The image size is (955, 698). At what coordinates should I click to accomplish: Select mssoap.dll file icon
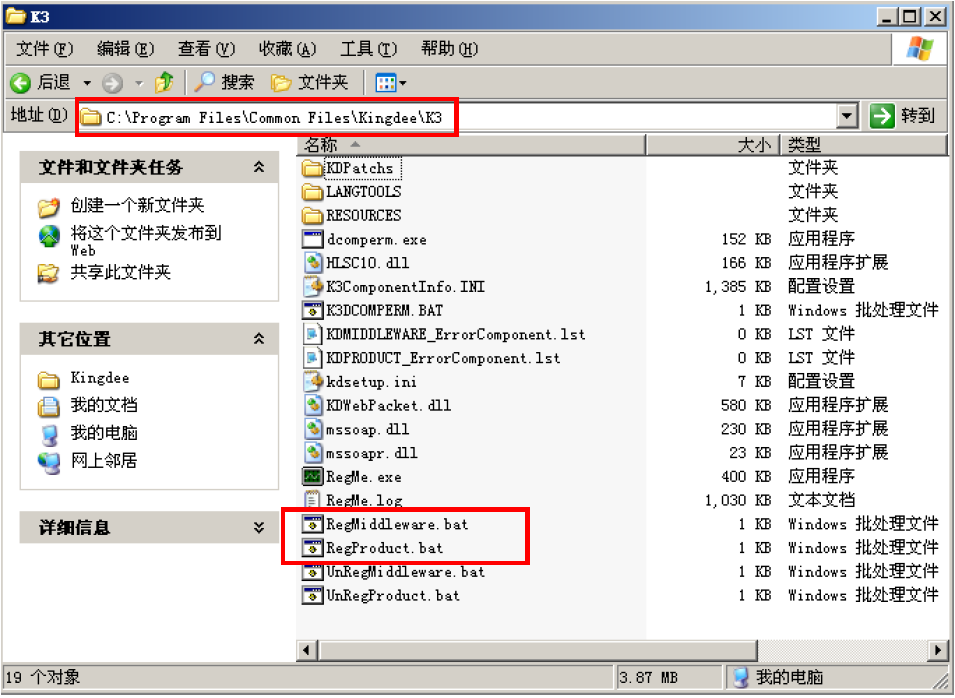tap(312, 429)
